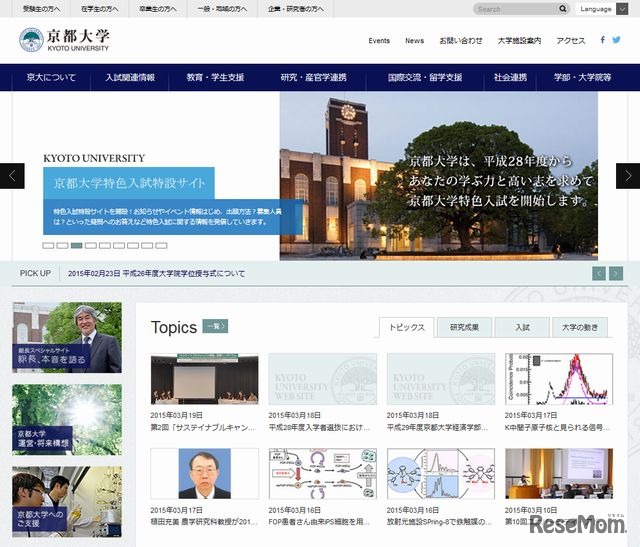Open 一般・地域の方へ top link
This screenshot has height=547, width=640.
(x=222, y=9)
